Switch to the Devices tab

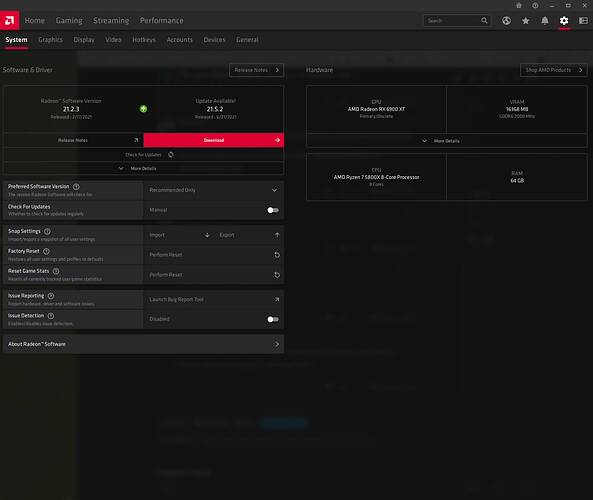(x=214, y=40)
